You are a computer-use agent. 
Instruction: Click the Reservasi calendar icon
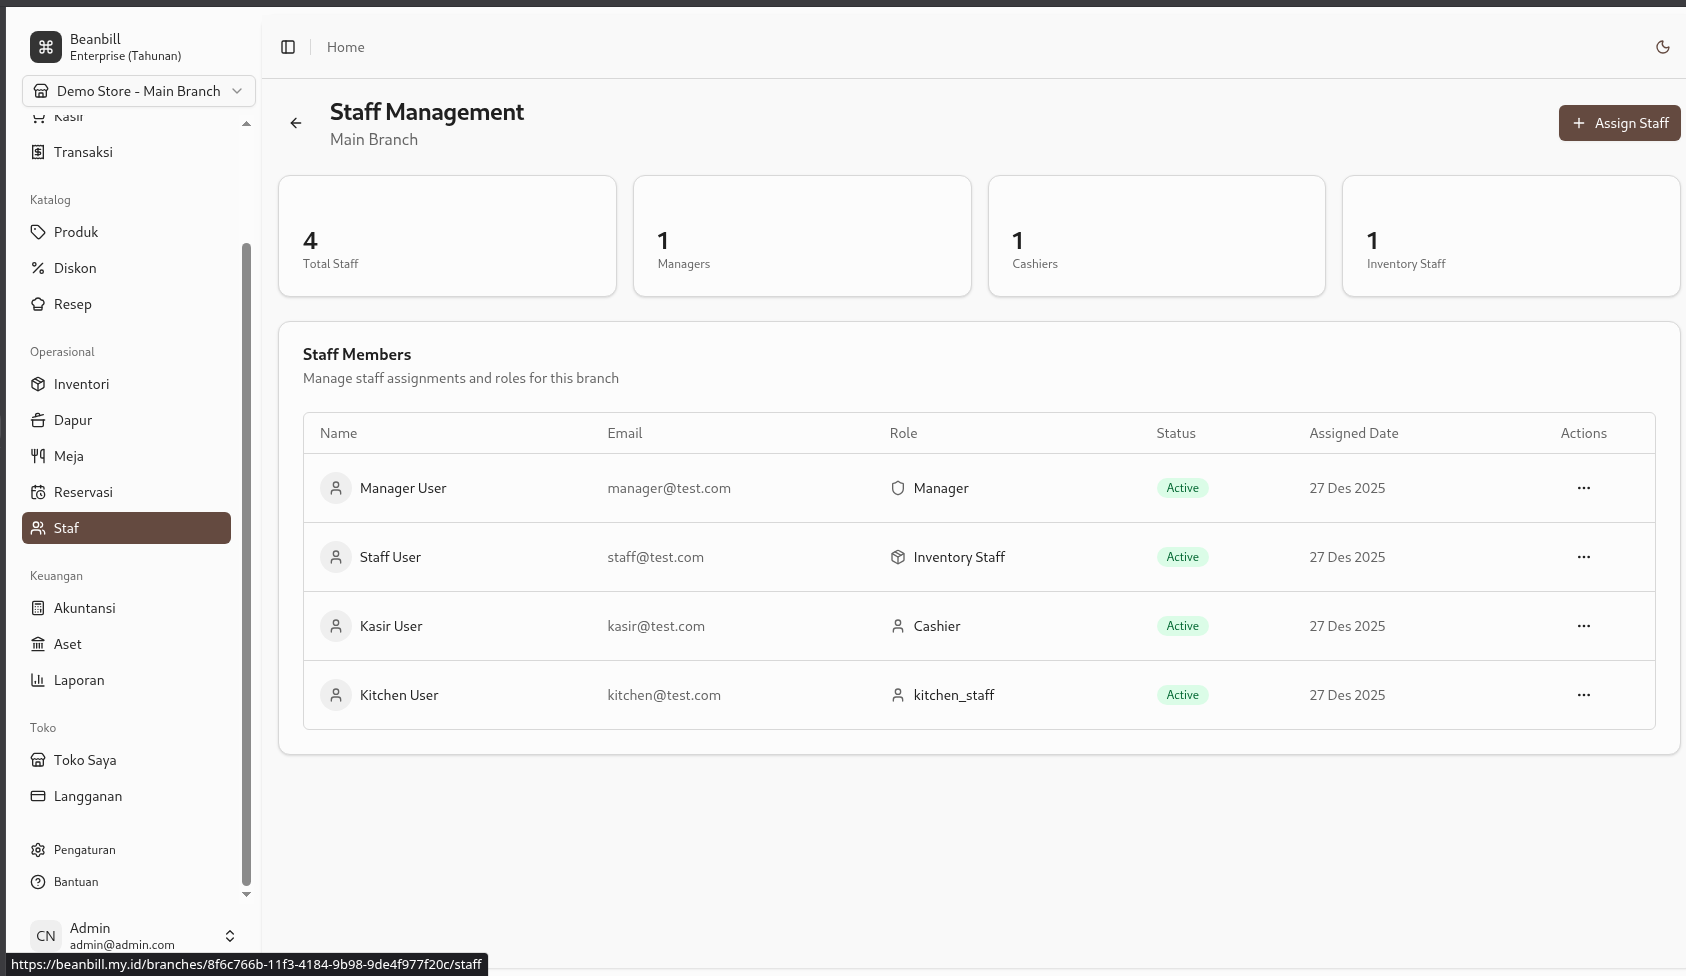[x=38, y=492]
